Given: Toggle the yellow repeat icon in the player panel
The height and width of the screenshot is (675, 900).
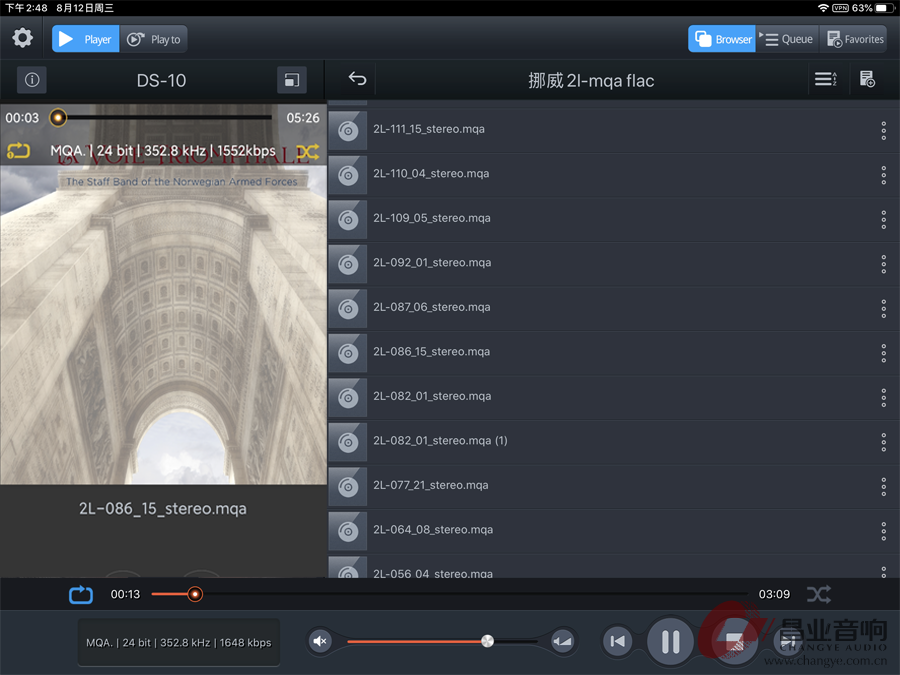Looking at the screenshot, I should click(x=18, y=150).
